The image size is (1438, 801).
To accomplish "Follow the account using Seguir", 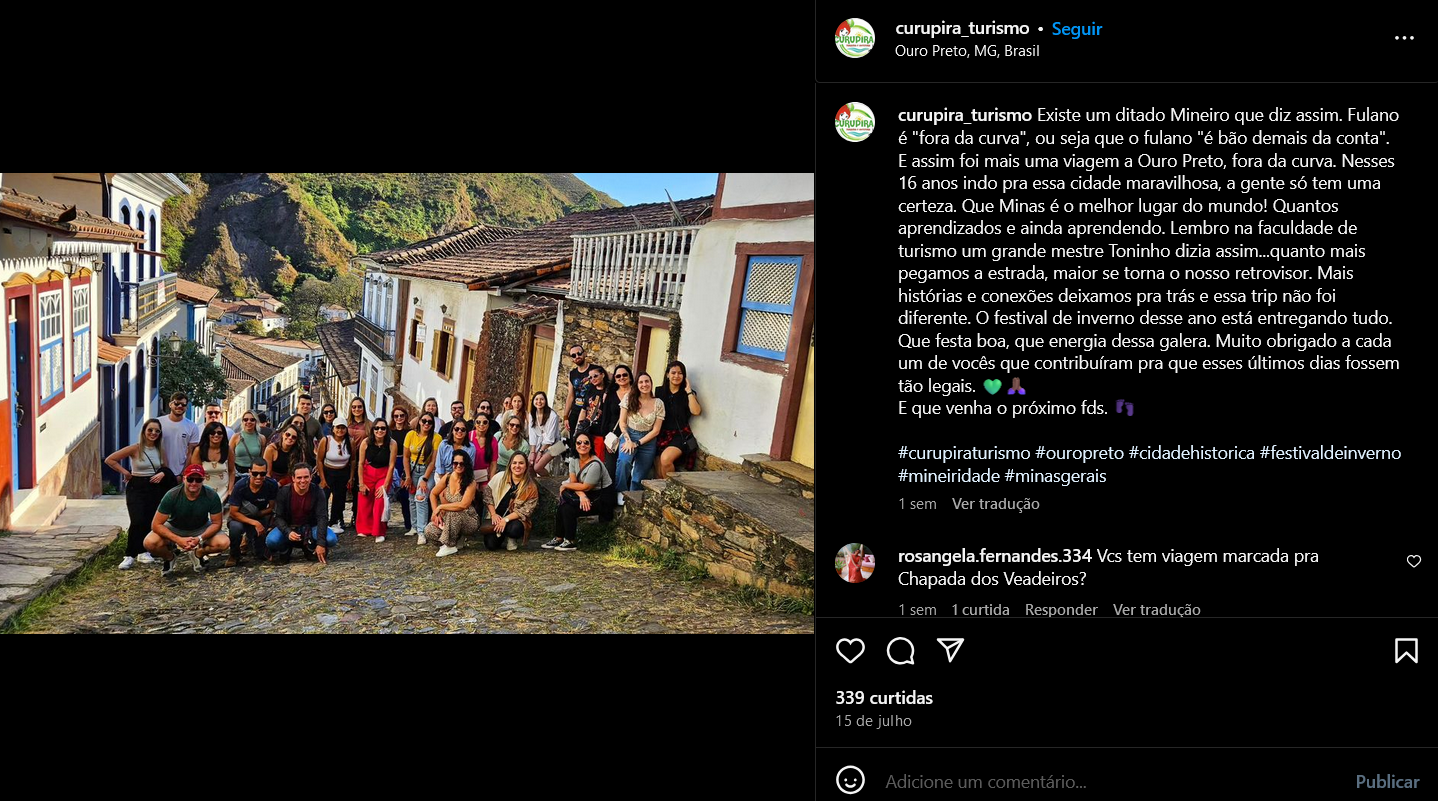I will 1077,29.
